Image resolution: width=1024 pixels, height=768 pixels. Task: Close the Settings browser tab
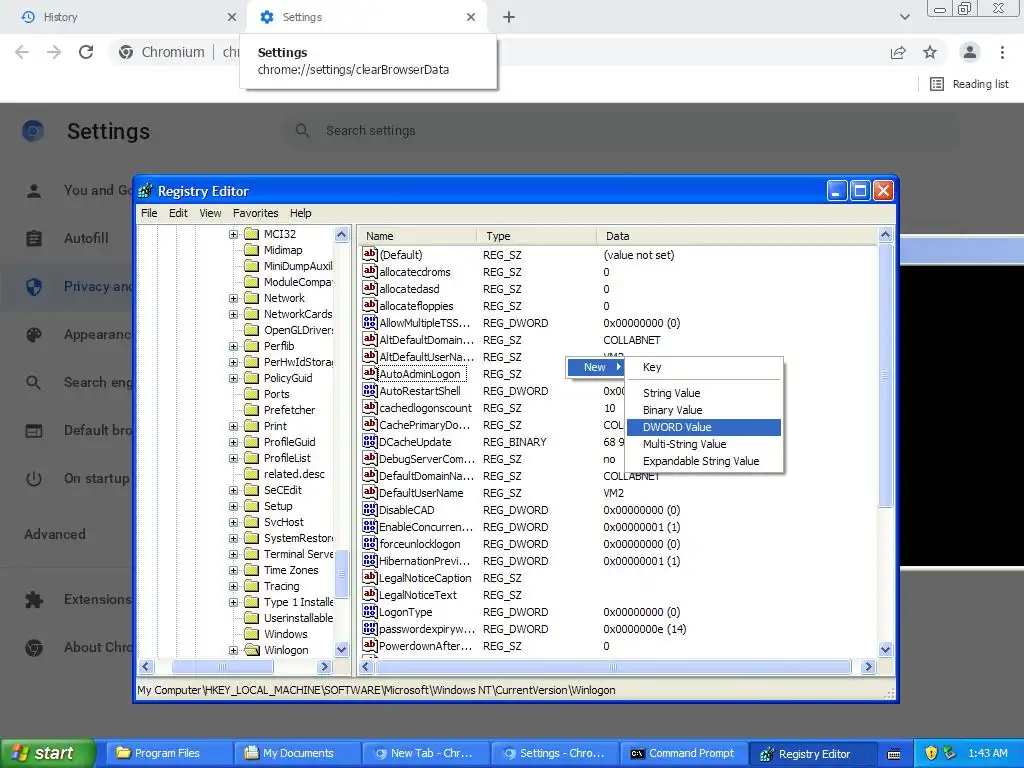[x=471, y=17]
